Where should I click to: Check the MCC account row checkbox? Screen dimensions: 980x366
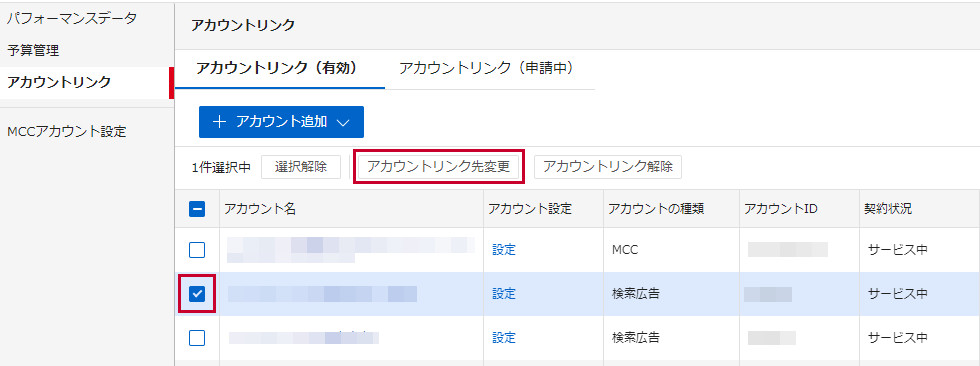coord(197,250)
